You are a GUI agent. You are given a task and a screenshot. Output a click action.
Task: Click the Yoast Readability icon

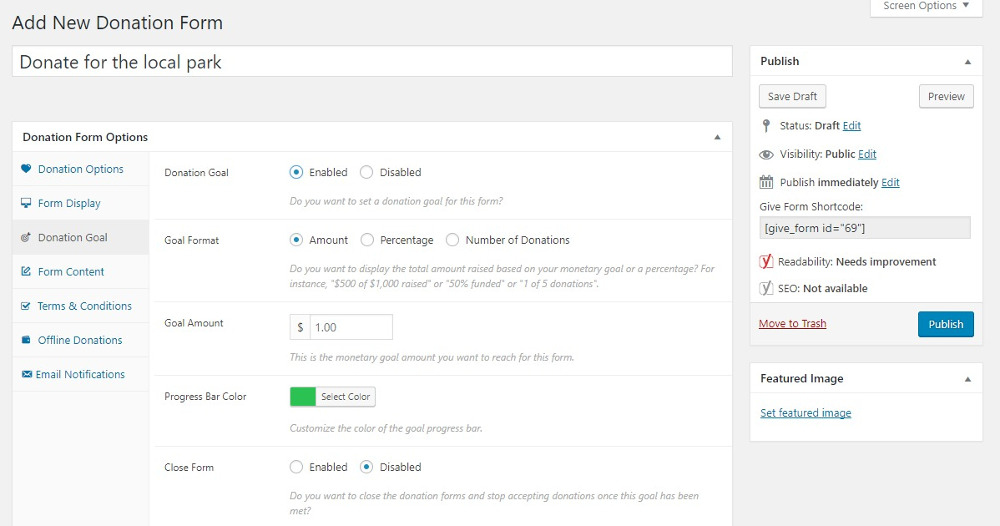tap(767, 262)
